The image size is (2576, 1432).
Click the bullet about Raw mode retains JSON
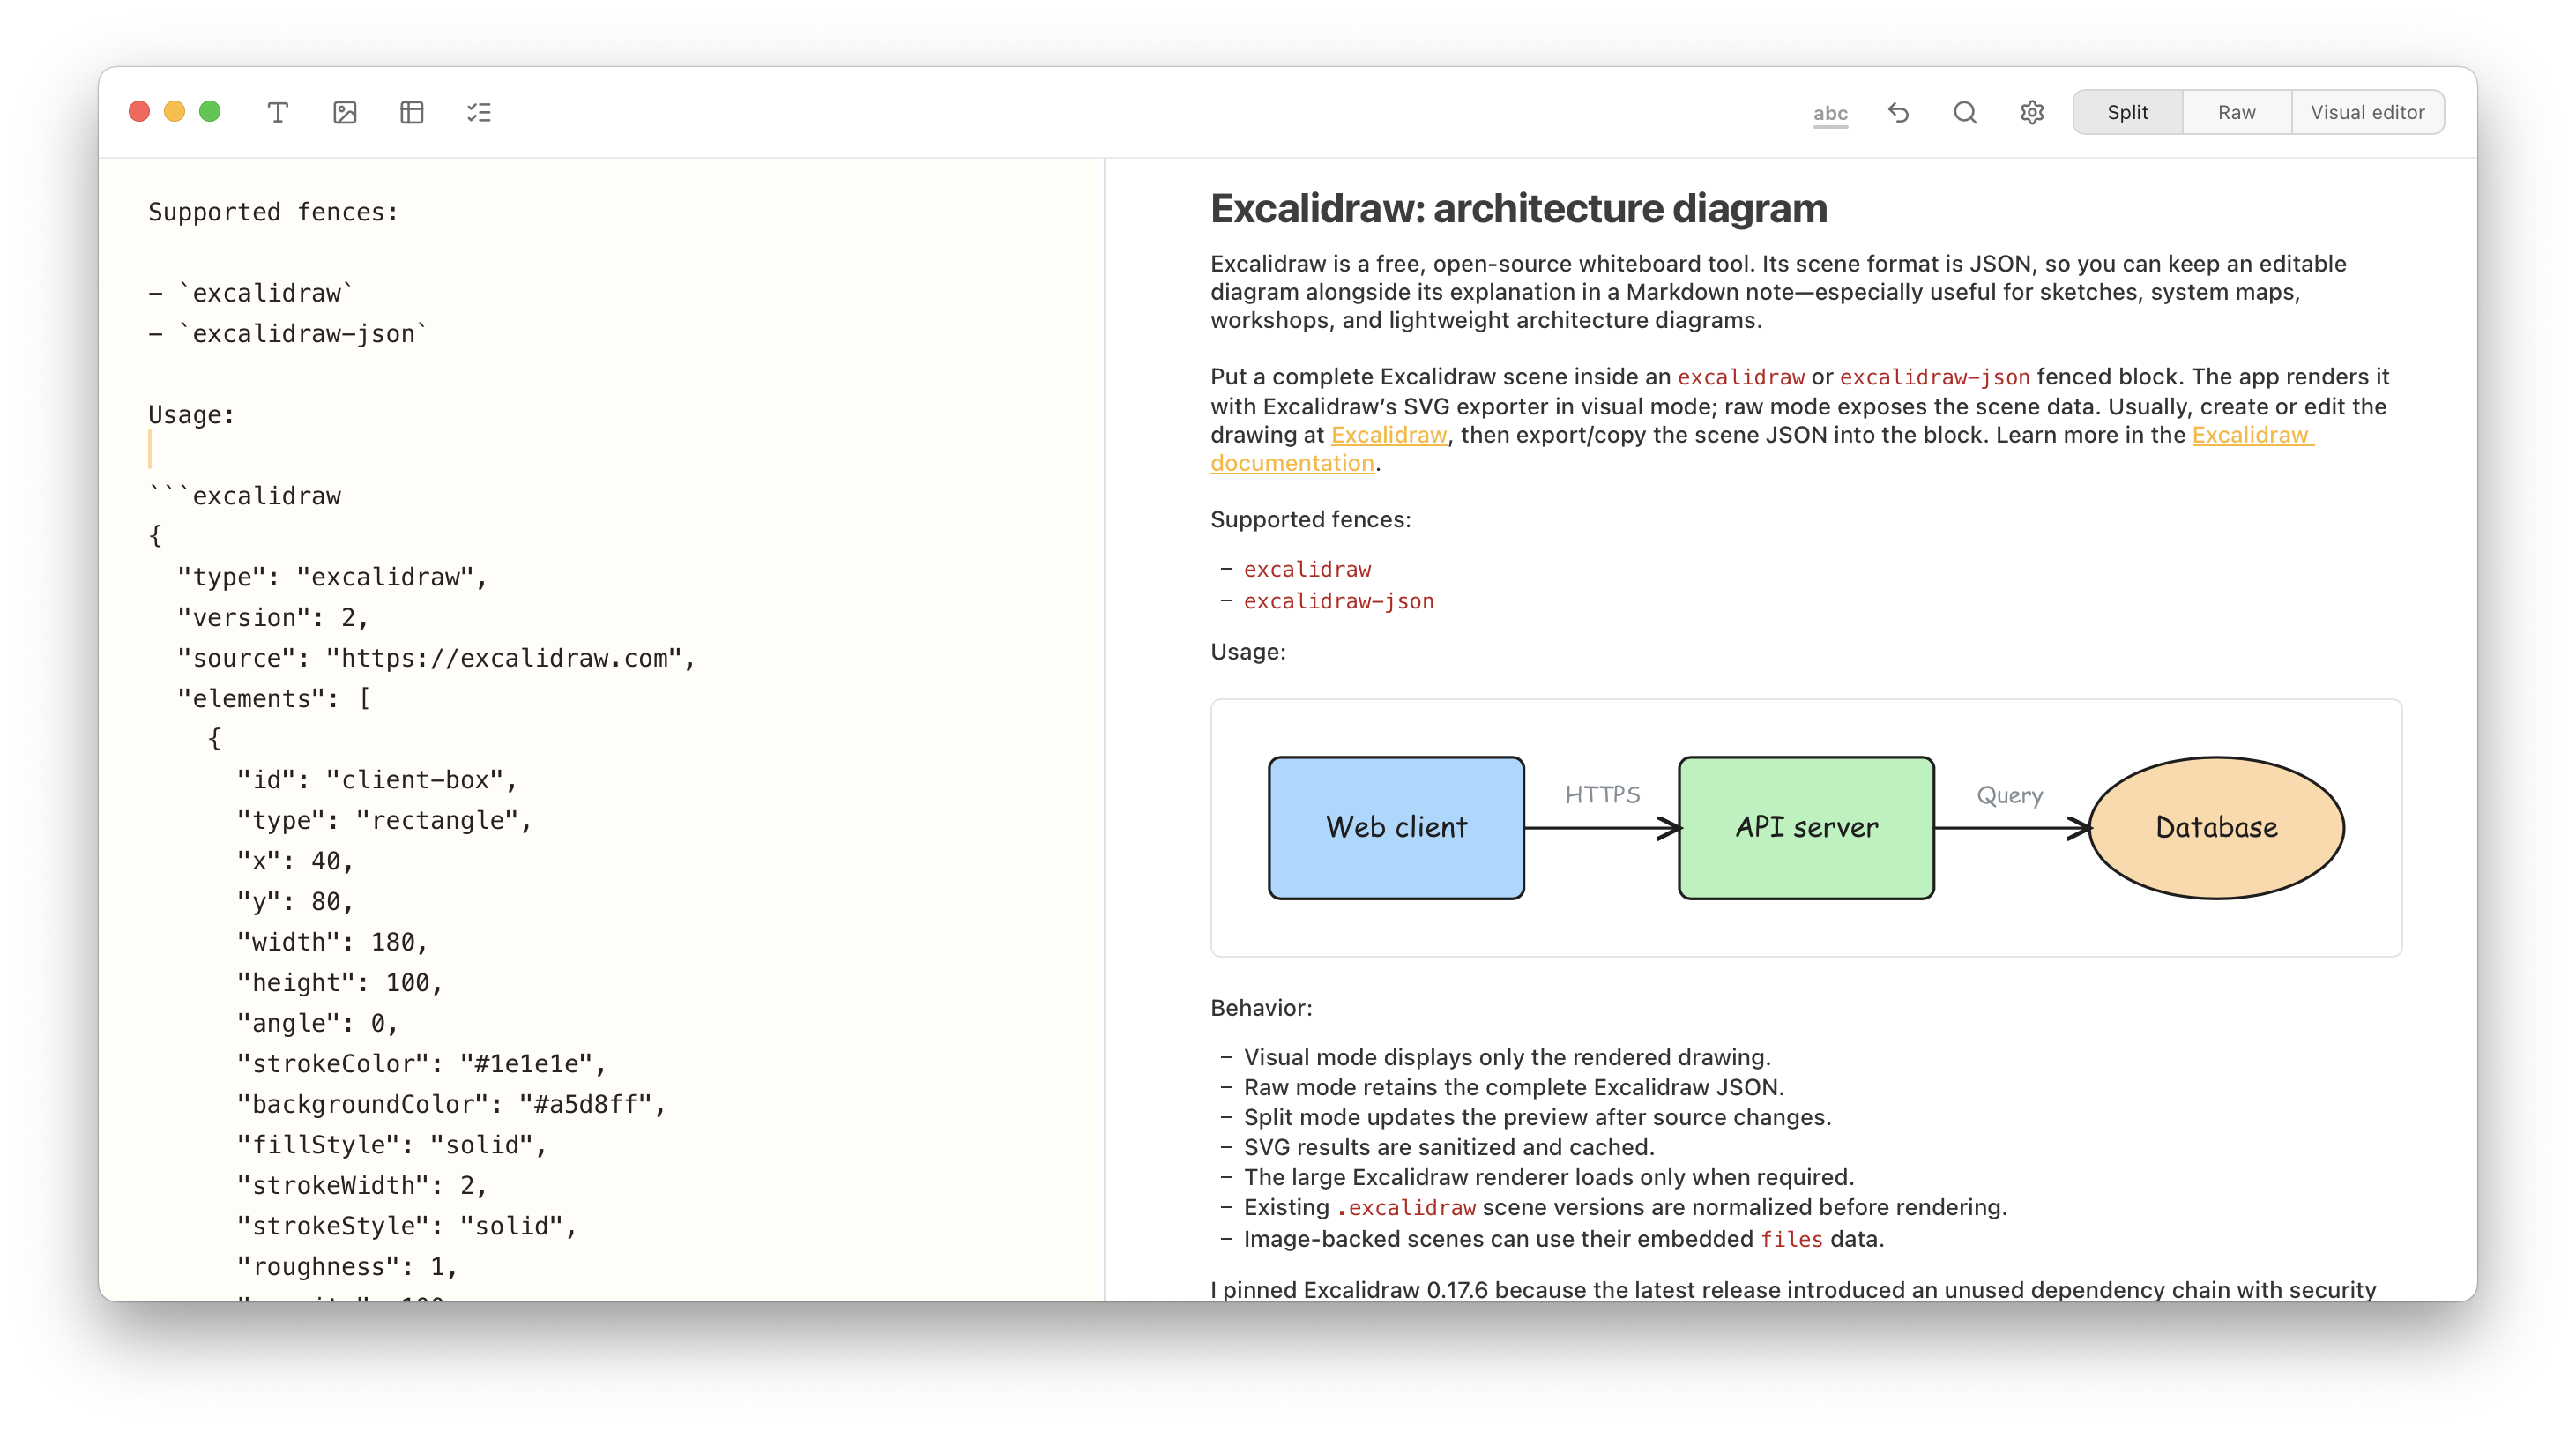[1514, 1087]
